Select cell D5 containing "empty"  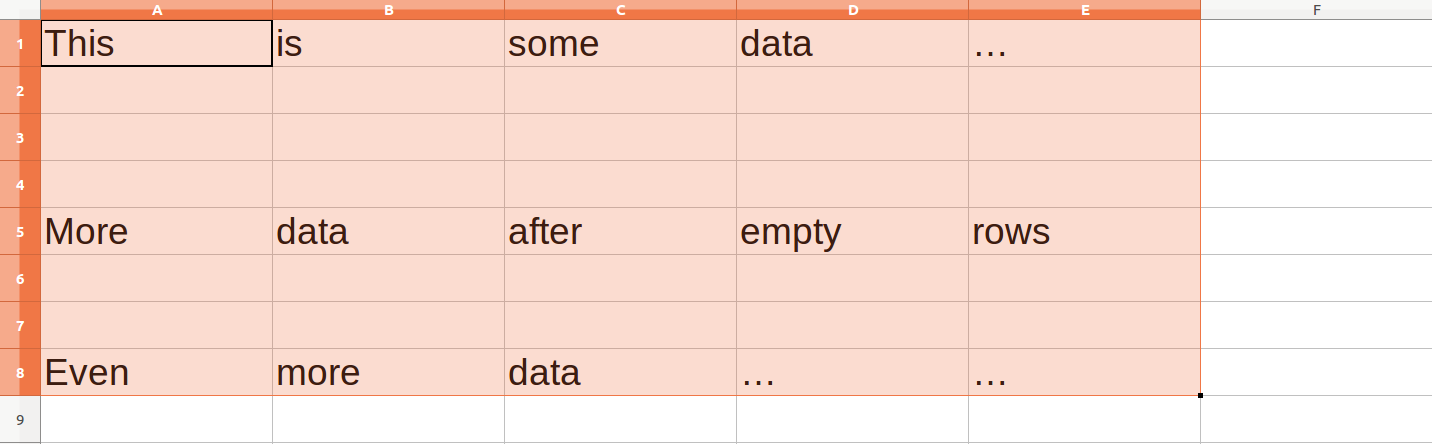pos(852,231)
